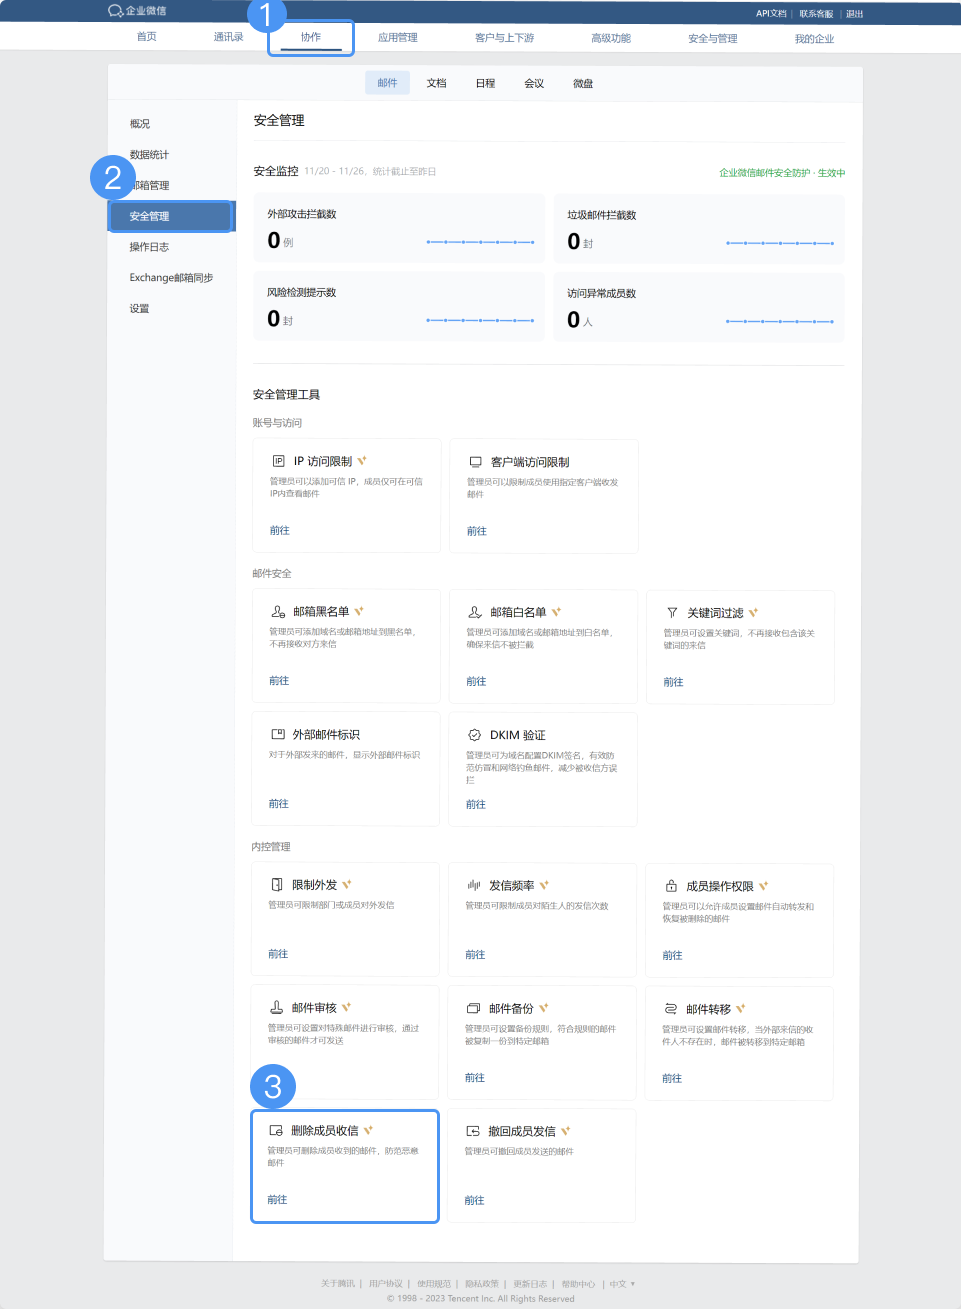The width and height of the screenshot is (961, 1309).
Task: Click the 撤回成员发信 icon
Action: tap(473, 1131)
